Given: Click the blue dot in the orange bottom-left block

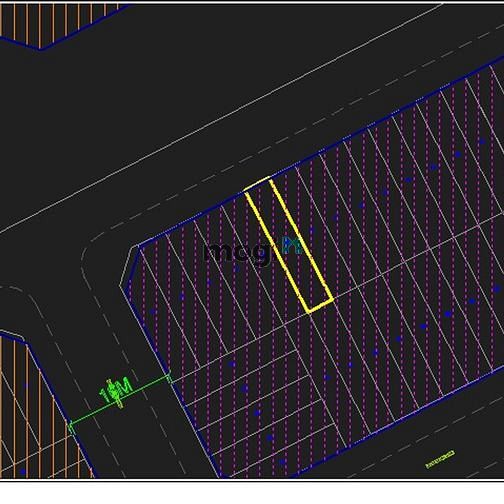Looking at the screenshot, I should [x=23, y=471].
